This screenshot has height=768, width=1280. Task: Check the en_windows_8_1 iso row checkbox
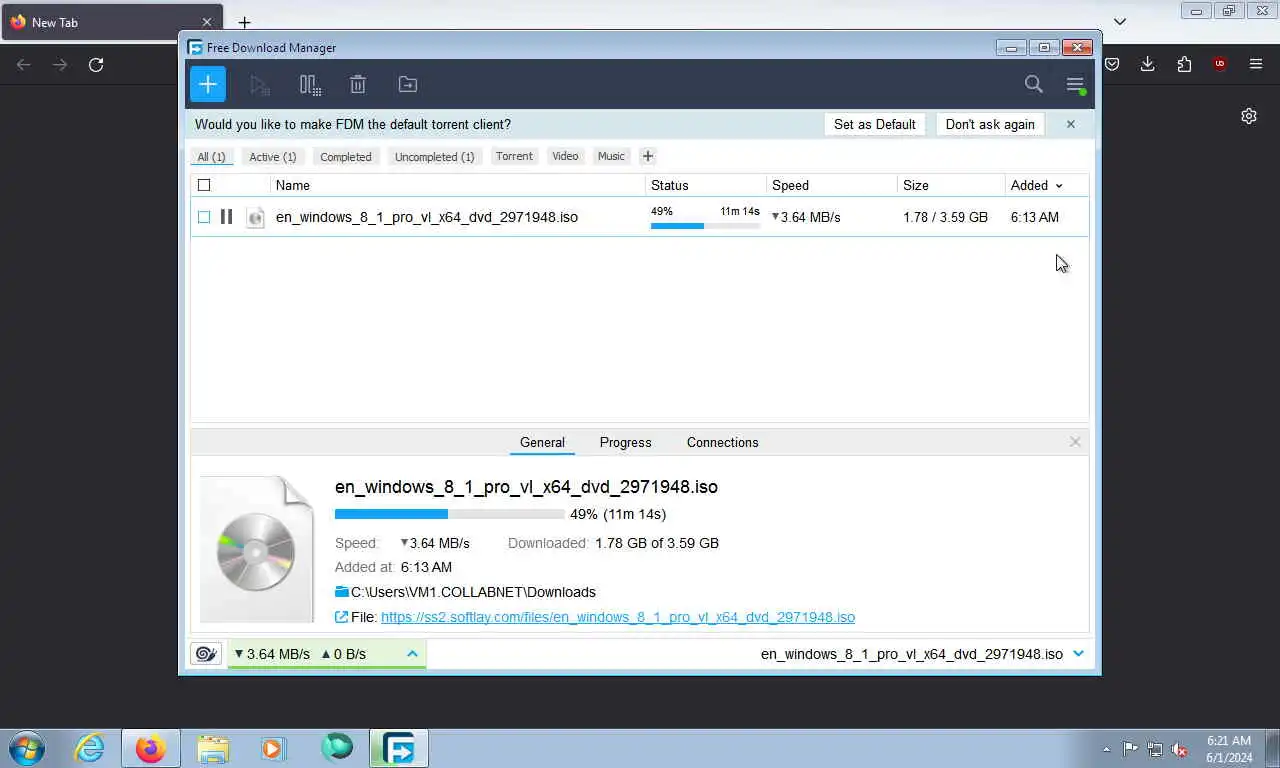204,217
